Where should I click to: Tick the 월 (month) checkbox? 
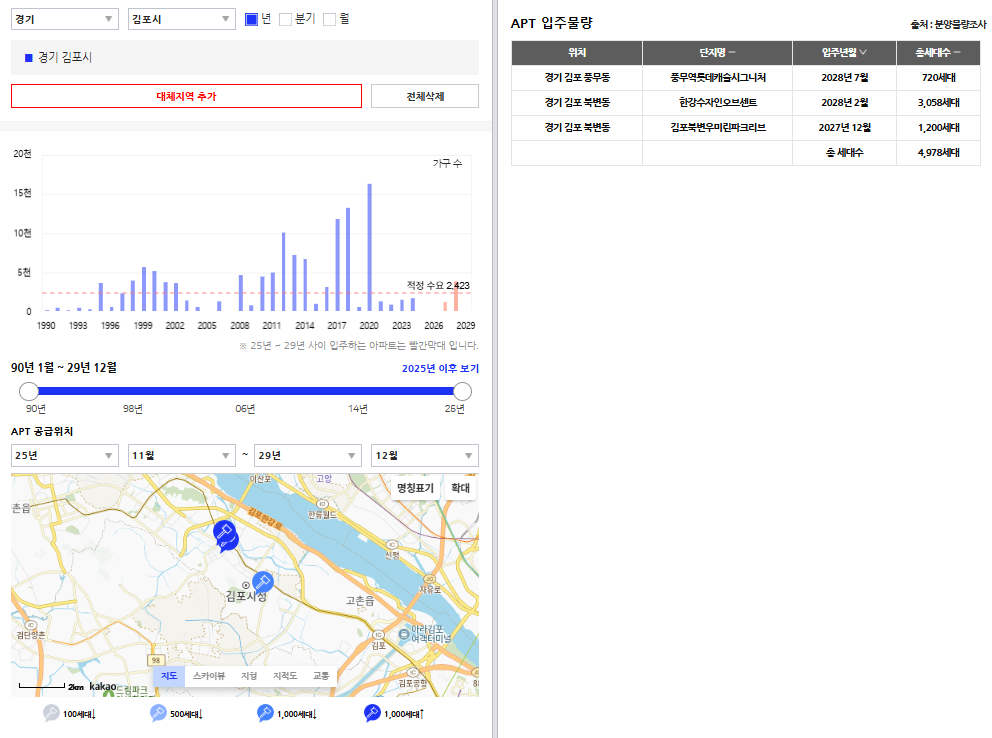329,19
